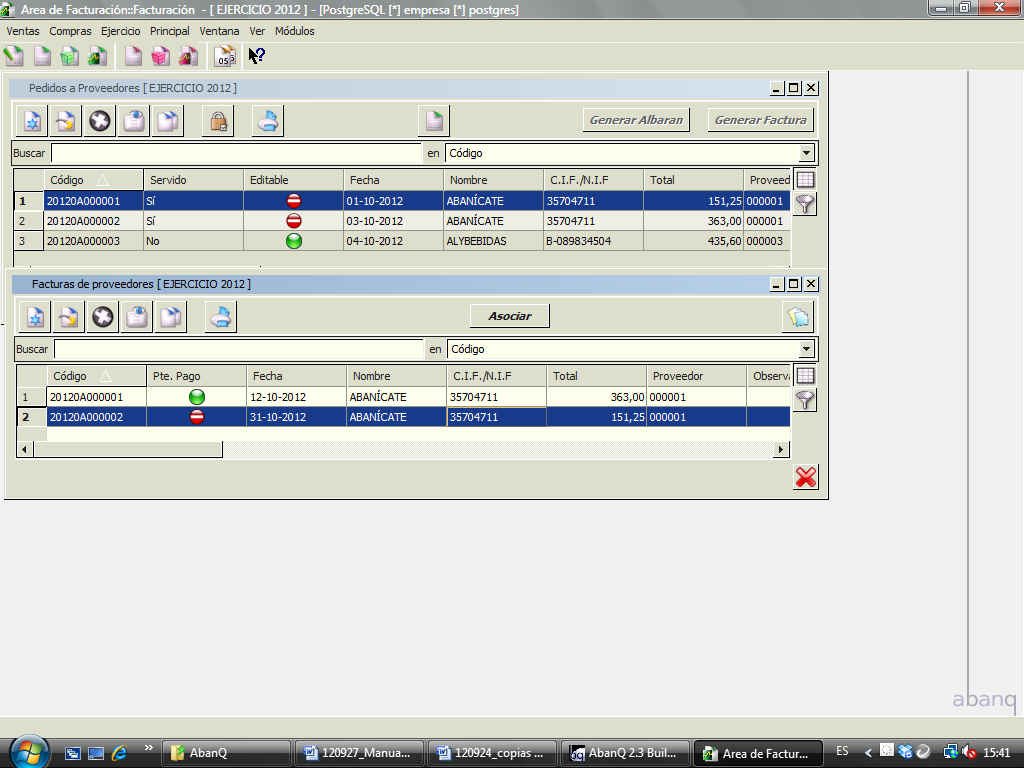
Task: Switch to AbanQ 2.3 Build taskbar item
Action: click(x=625, y=753)
